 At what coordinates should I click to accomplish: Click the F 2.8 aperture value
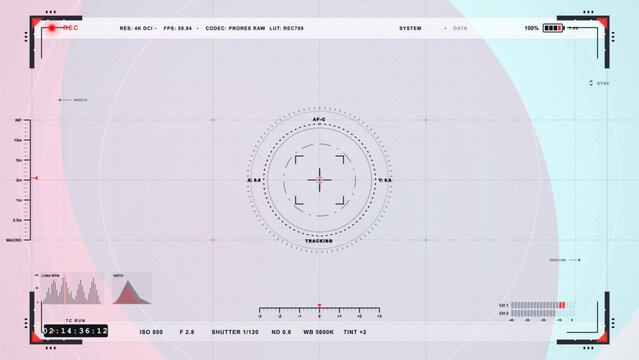187,332
